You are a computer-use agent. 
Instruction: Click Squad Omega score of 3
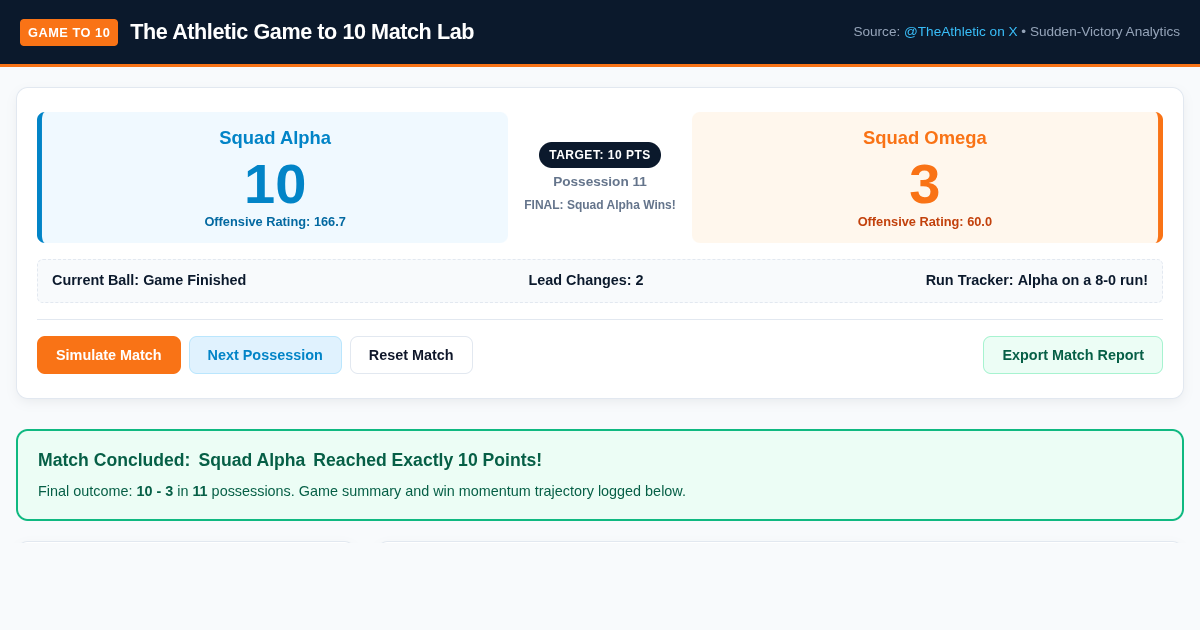(x=925, y=184)
